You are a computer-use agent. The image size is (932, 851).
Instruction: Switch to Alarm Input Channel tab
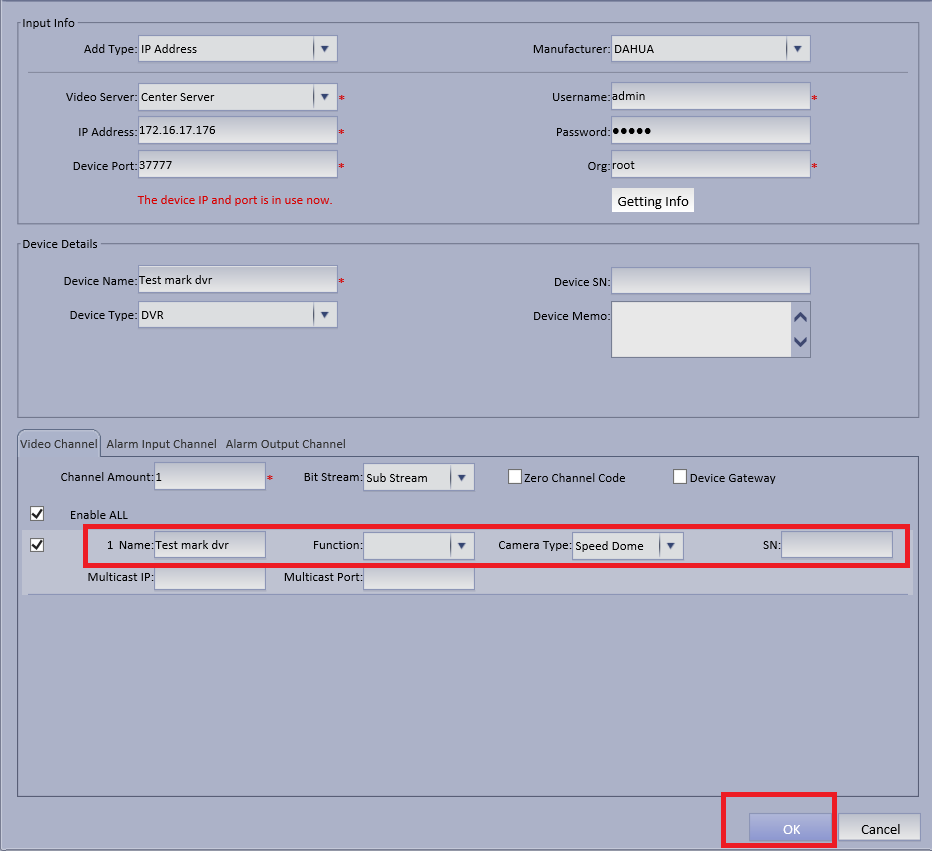click(161, 444)
